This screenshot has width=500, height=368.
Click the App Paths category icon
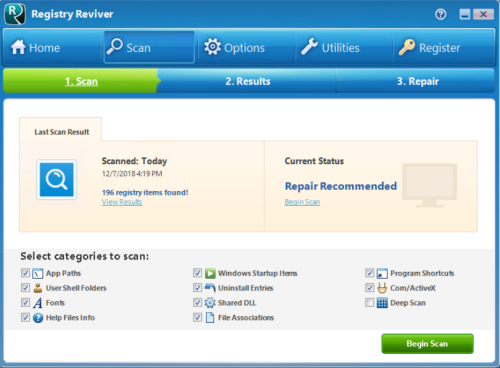coord(38,274)
